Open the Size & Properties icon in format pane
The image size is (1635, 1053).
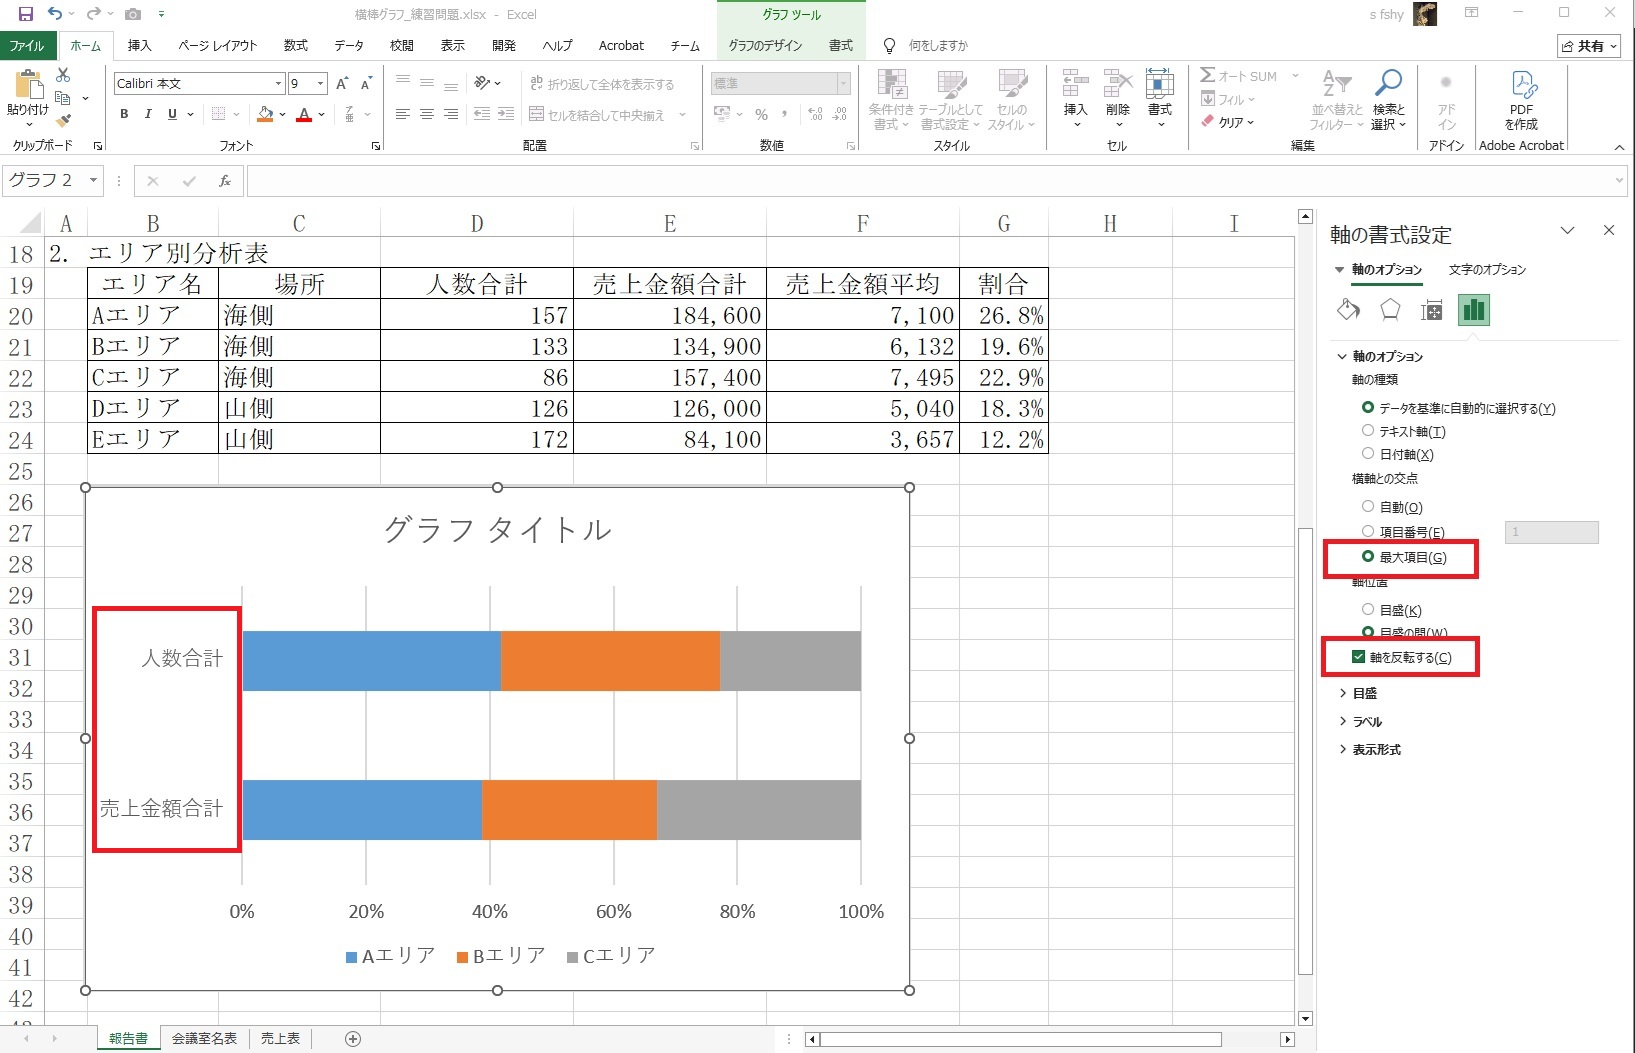1432,310
